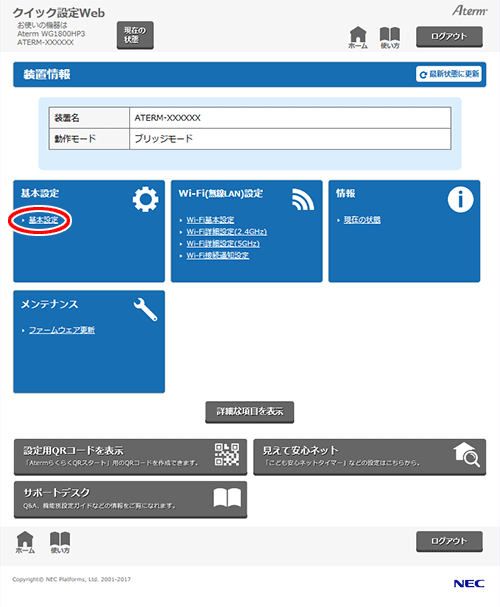This screenshot has width=500, height=607.
Task: Click 詳細な項目を表示 button
Action: coord(250,412)
